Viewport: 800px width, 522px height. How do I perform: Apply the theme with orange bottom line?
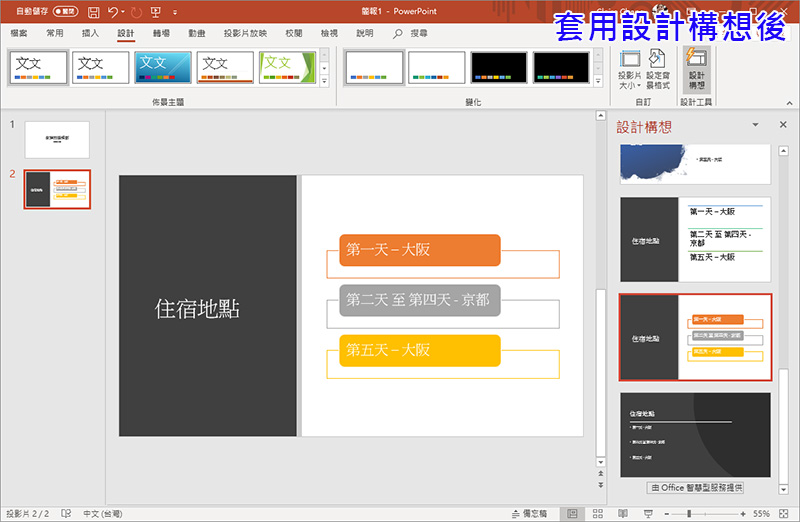tap(225, 67)
